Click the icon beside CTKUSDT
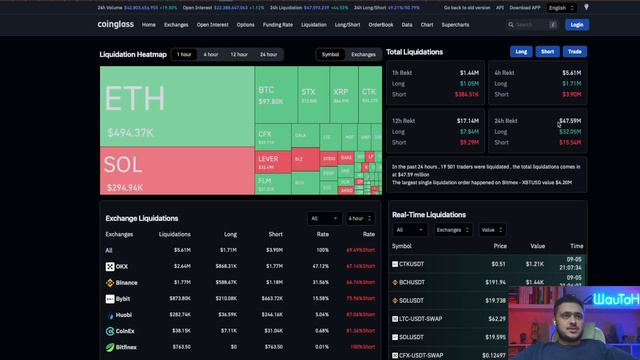 click(395, 264)
